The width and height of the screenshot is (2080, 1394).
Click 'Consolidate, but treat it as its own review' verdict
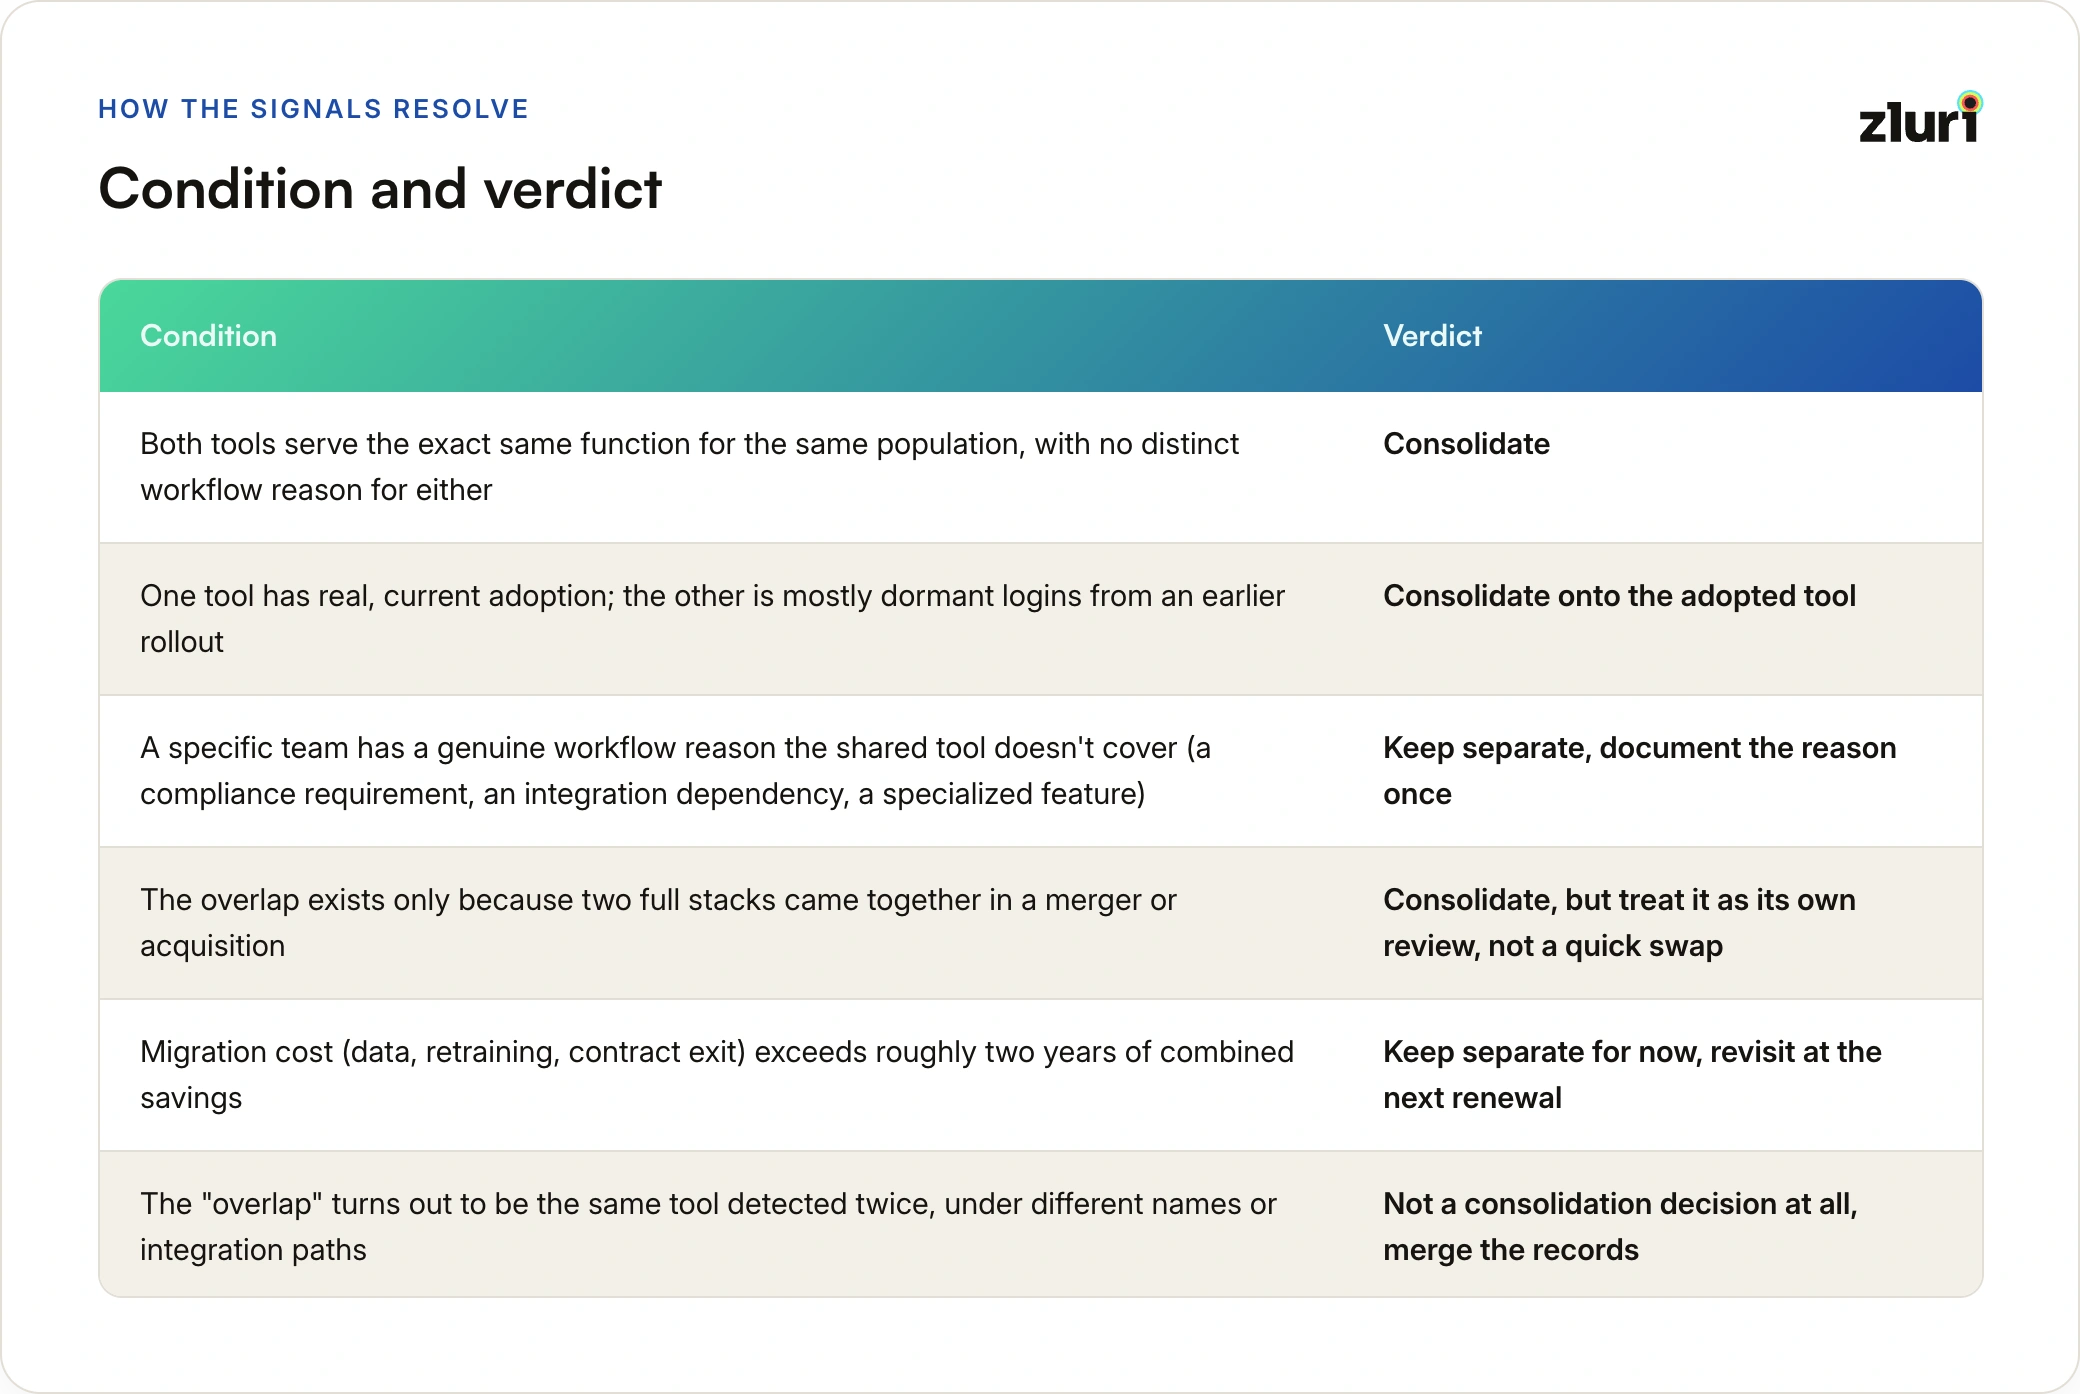(1619, 923)
